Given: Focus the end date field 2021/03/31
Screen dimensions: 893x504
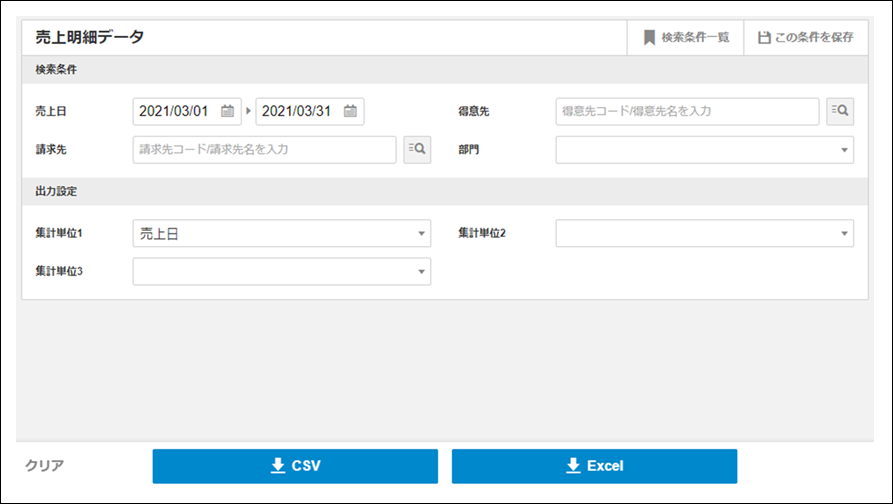Looking at the screenshot, I should tap(297, 111).
